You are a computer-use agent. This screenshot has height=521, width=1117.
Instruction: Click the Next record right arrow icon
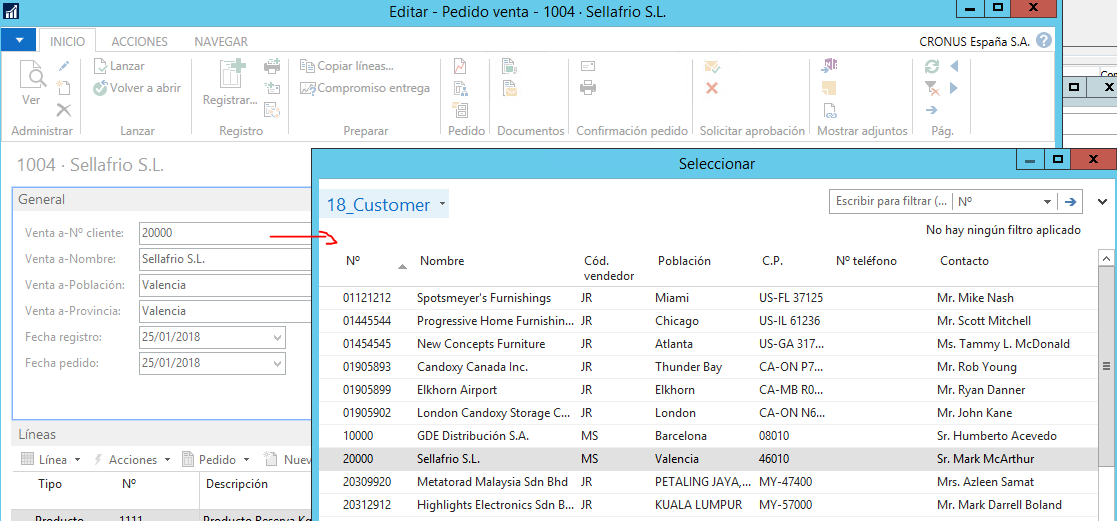tap(955, 88)
